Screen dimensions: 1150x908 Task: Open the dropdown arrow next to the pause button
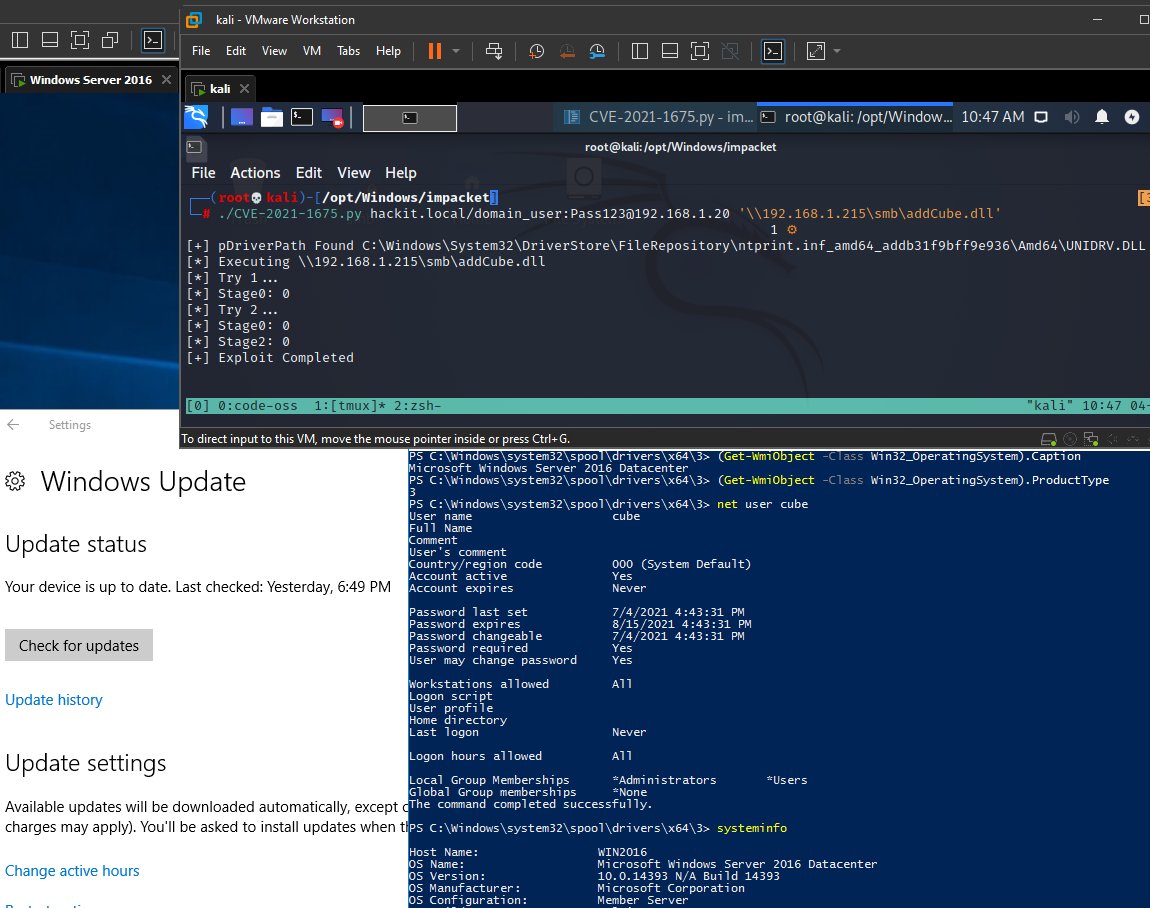point(456,51)
